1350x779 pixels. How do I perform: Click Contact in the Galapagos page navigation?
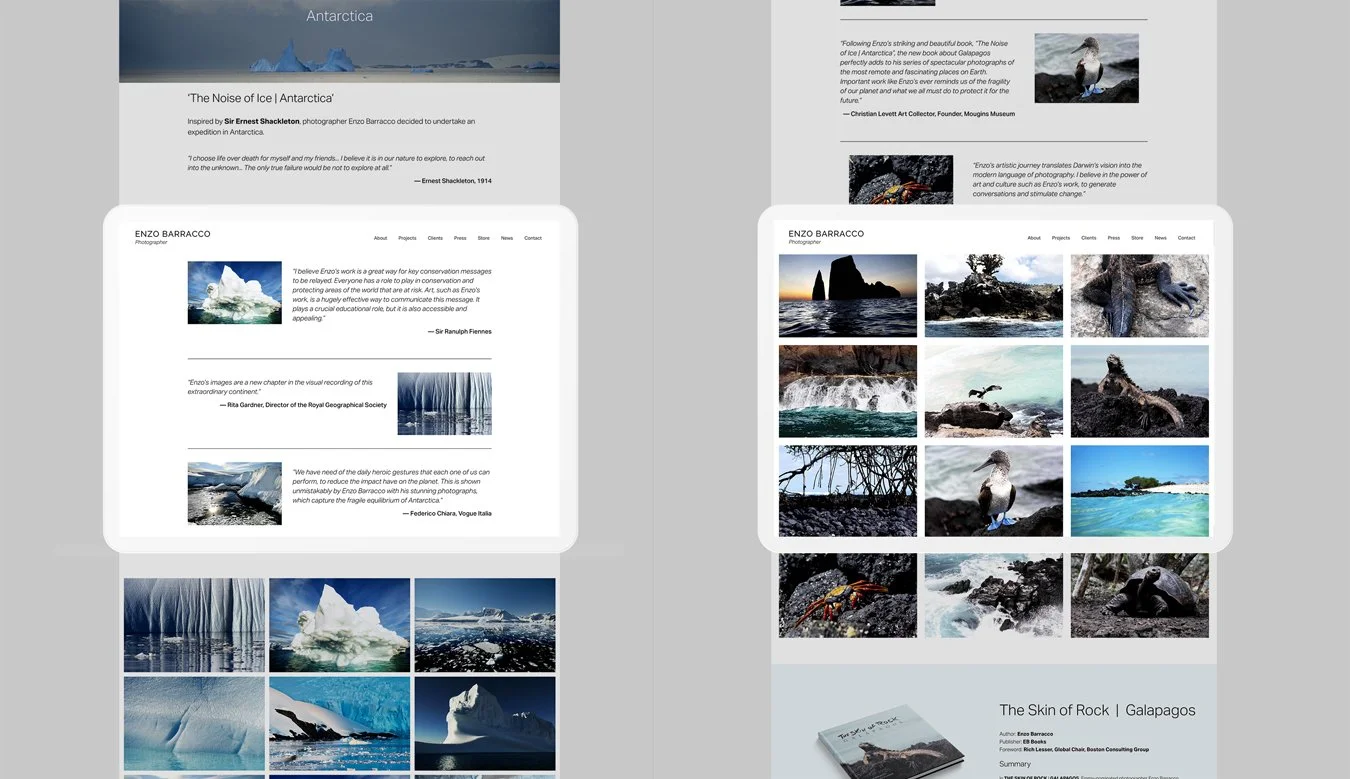click(1186, 238)
